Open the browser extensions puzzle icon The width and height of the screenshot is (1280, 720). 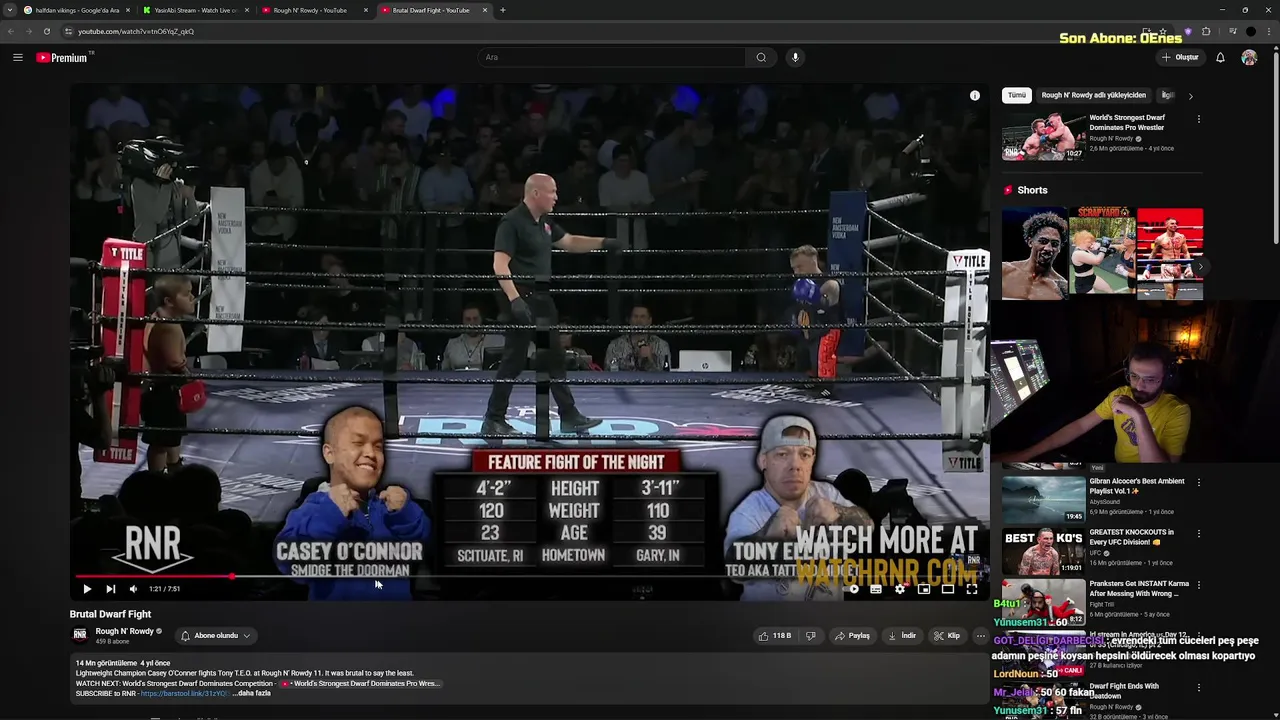tap(1206, 31)
